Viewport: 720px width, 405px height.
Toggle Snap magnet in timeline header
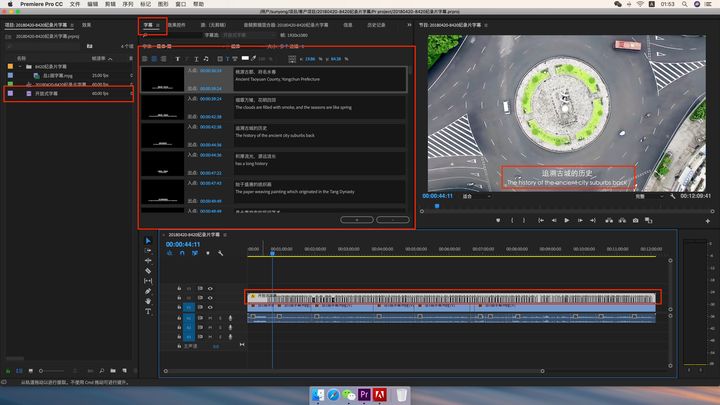[x=181, y=252]
